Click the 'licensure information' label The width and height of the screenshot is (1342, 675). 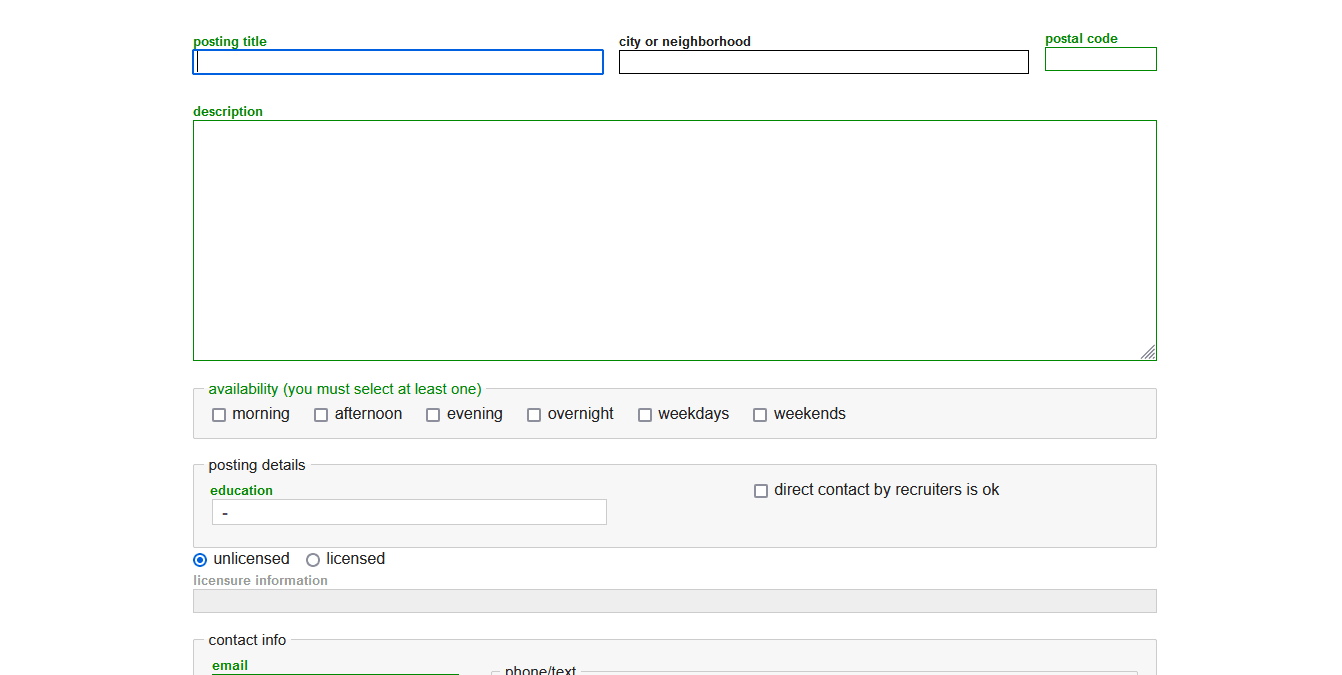point(260,581)
